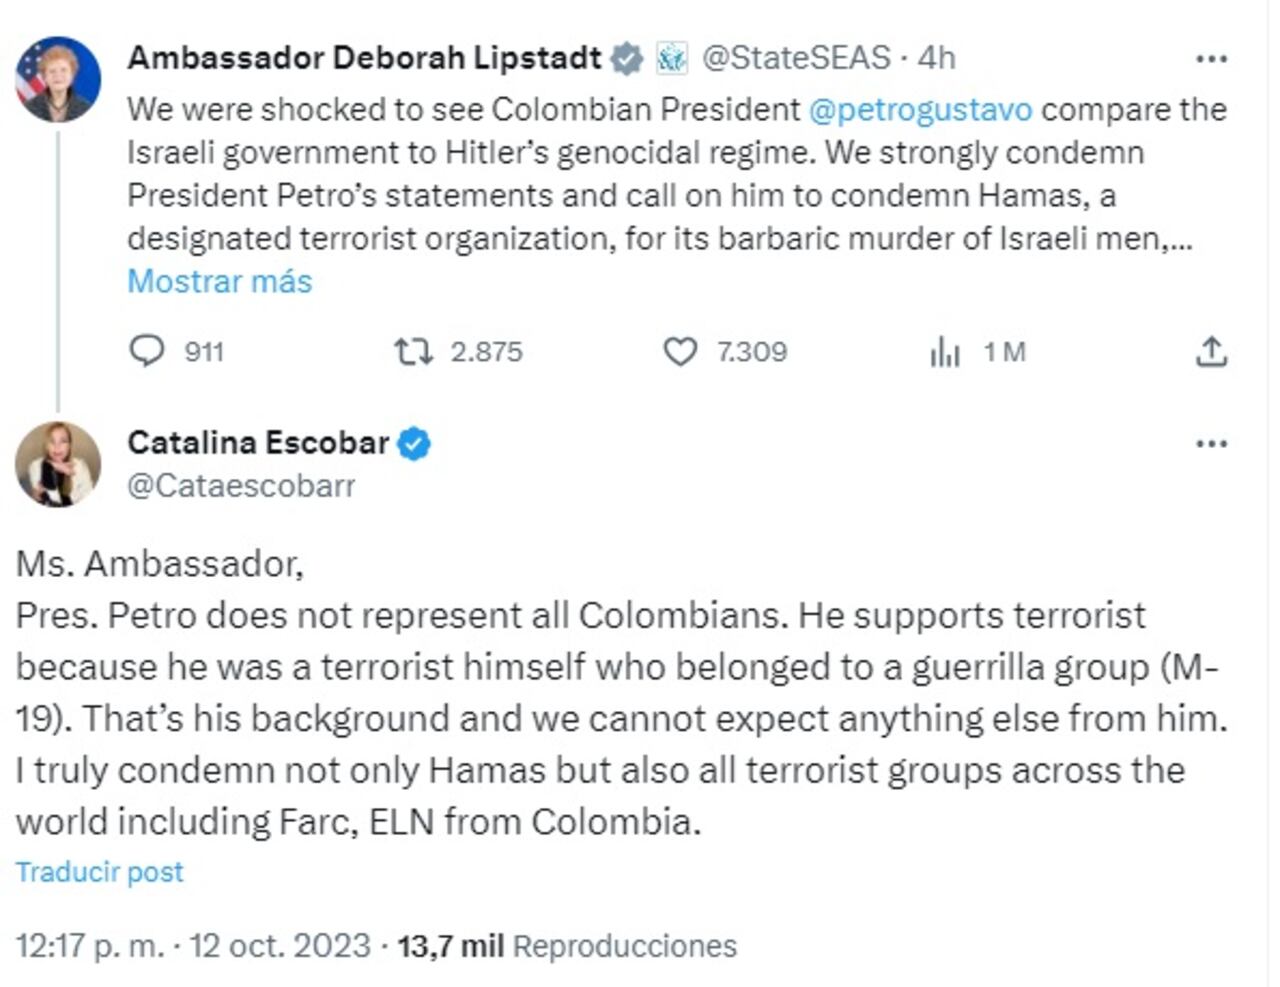Open the more options menu on Lipstadt's tweet
The width and height of the screenshot is (1280, 987).
click(x=1211, y=58)
